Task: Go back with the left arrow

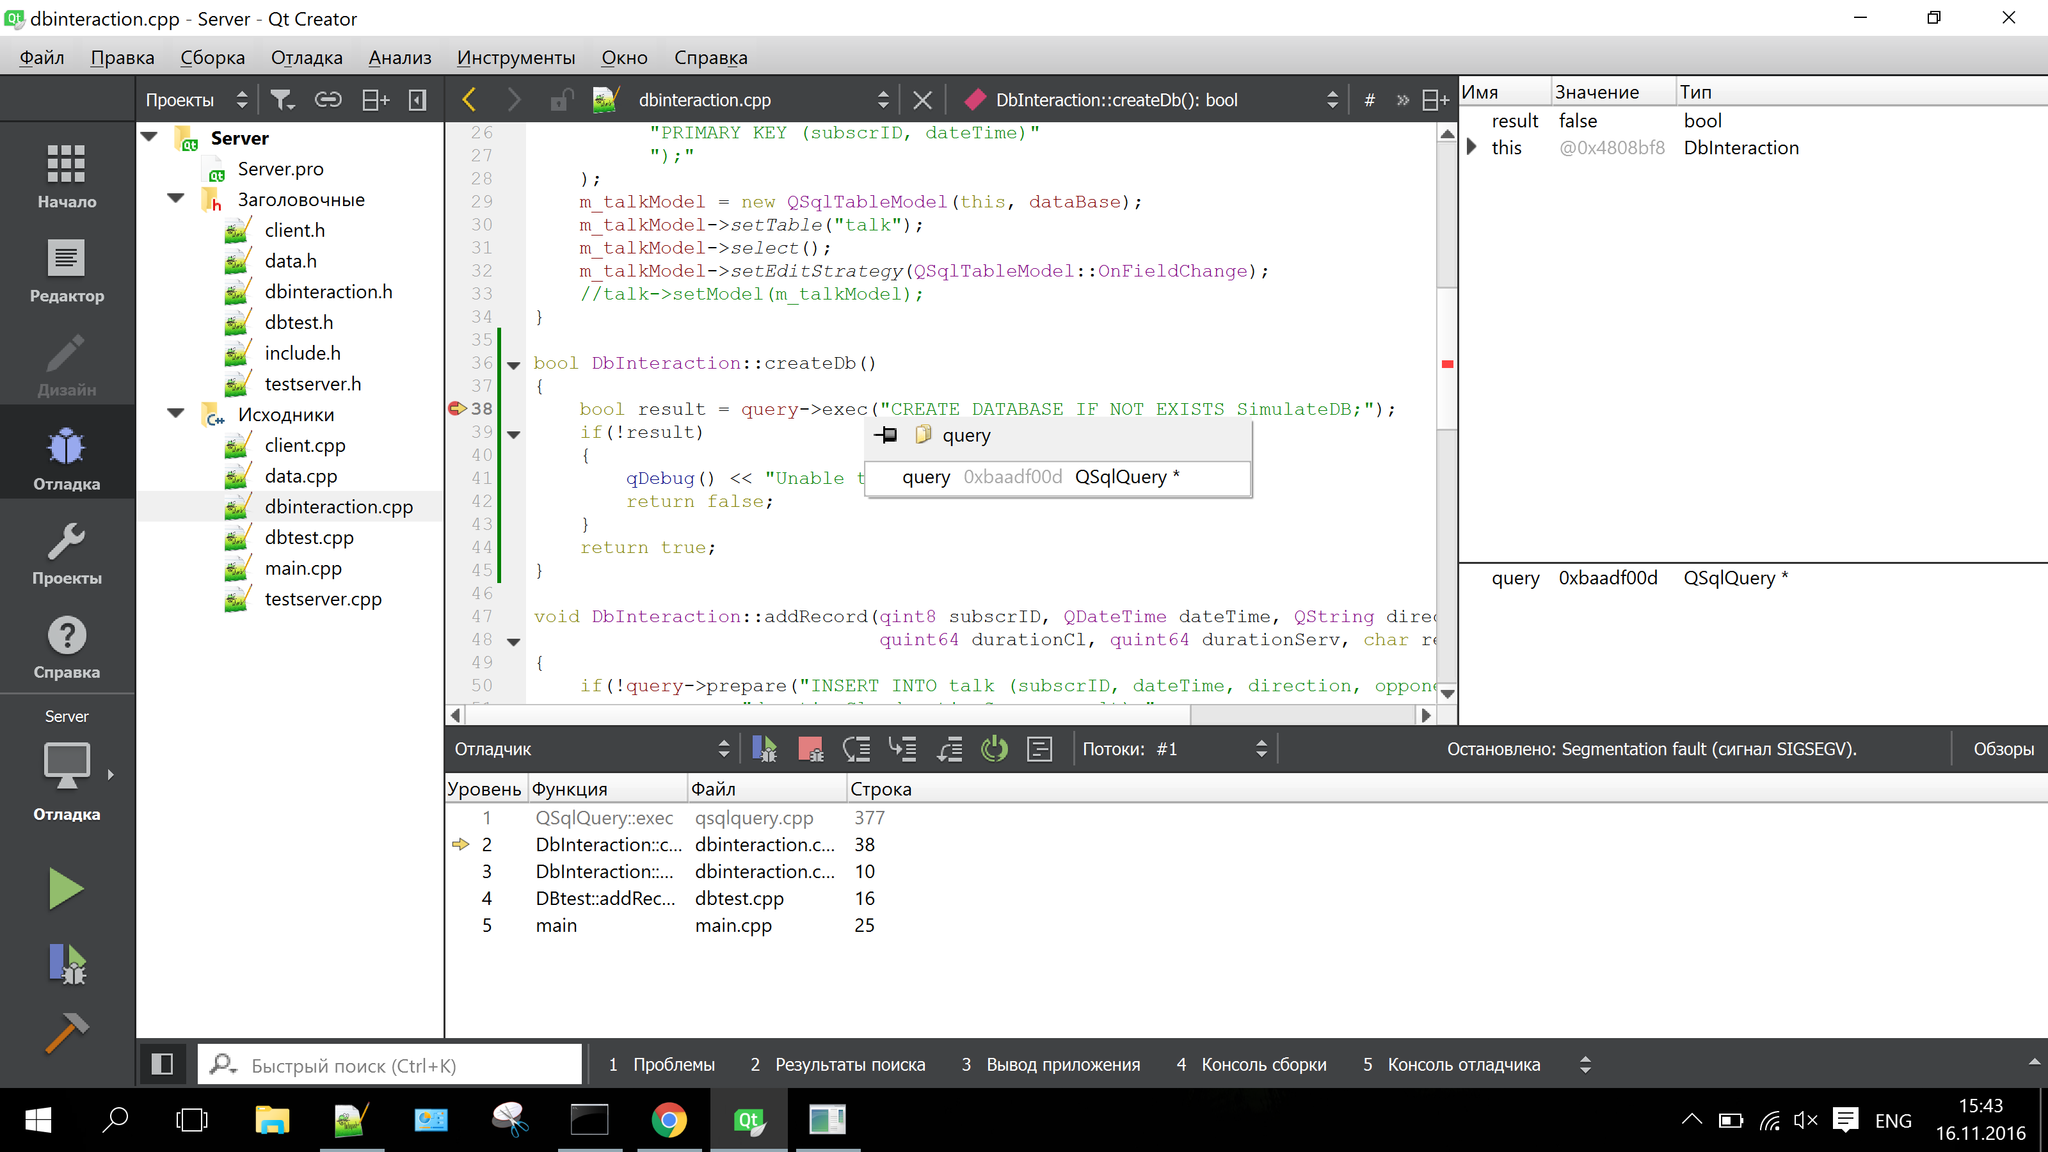Action: point(469,100)
